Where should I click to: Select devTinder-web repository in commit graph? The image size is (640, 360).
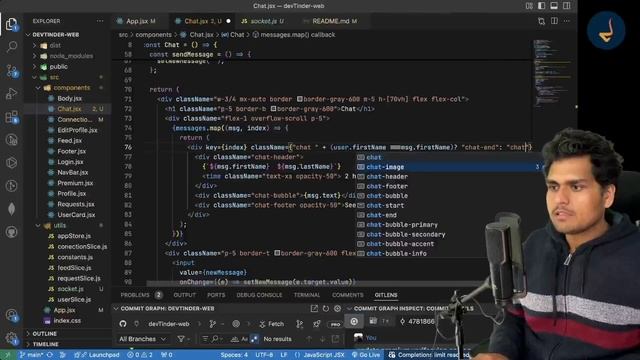[x=169, y=324]
